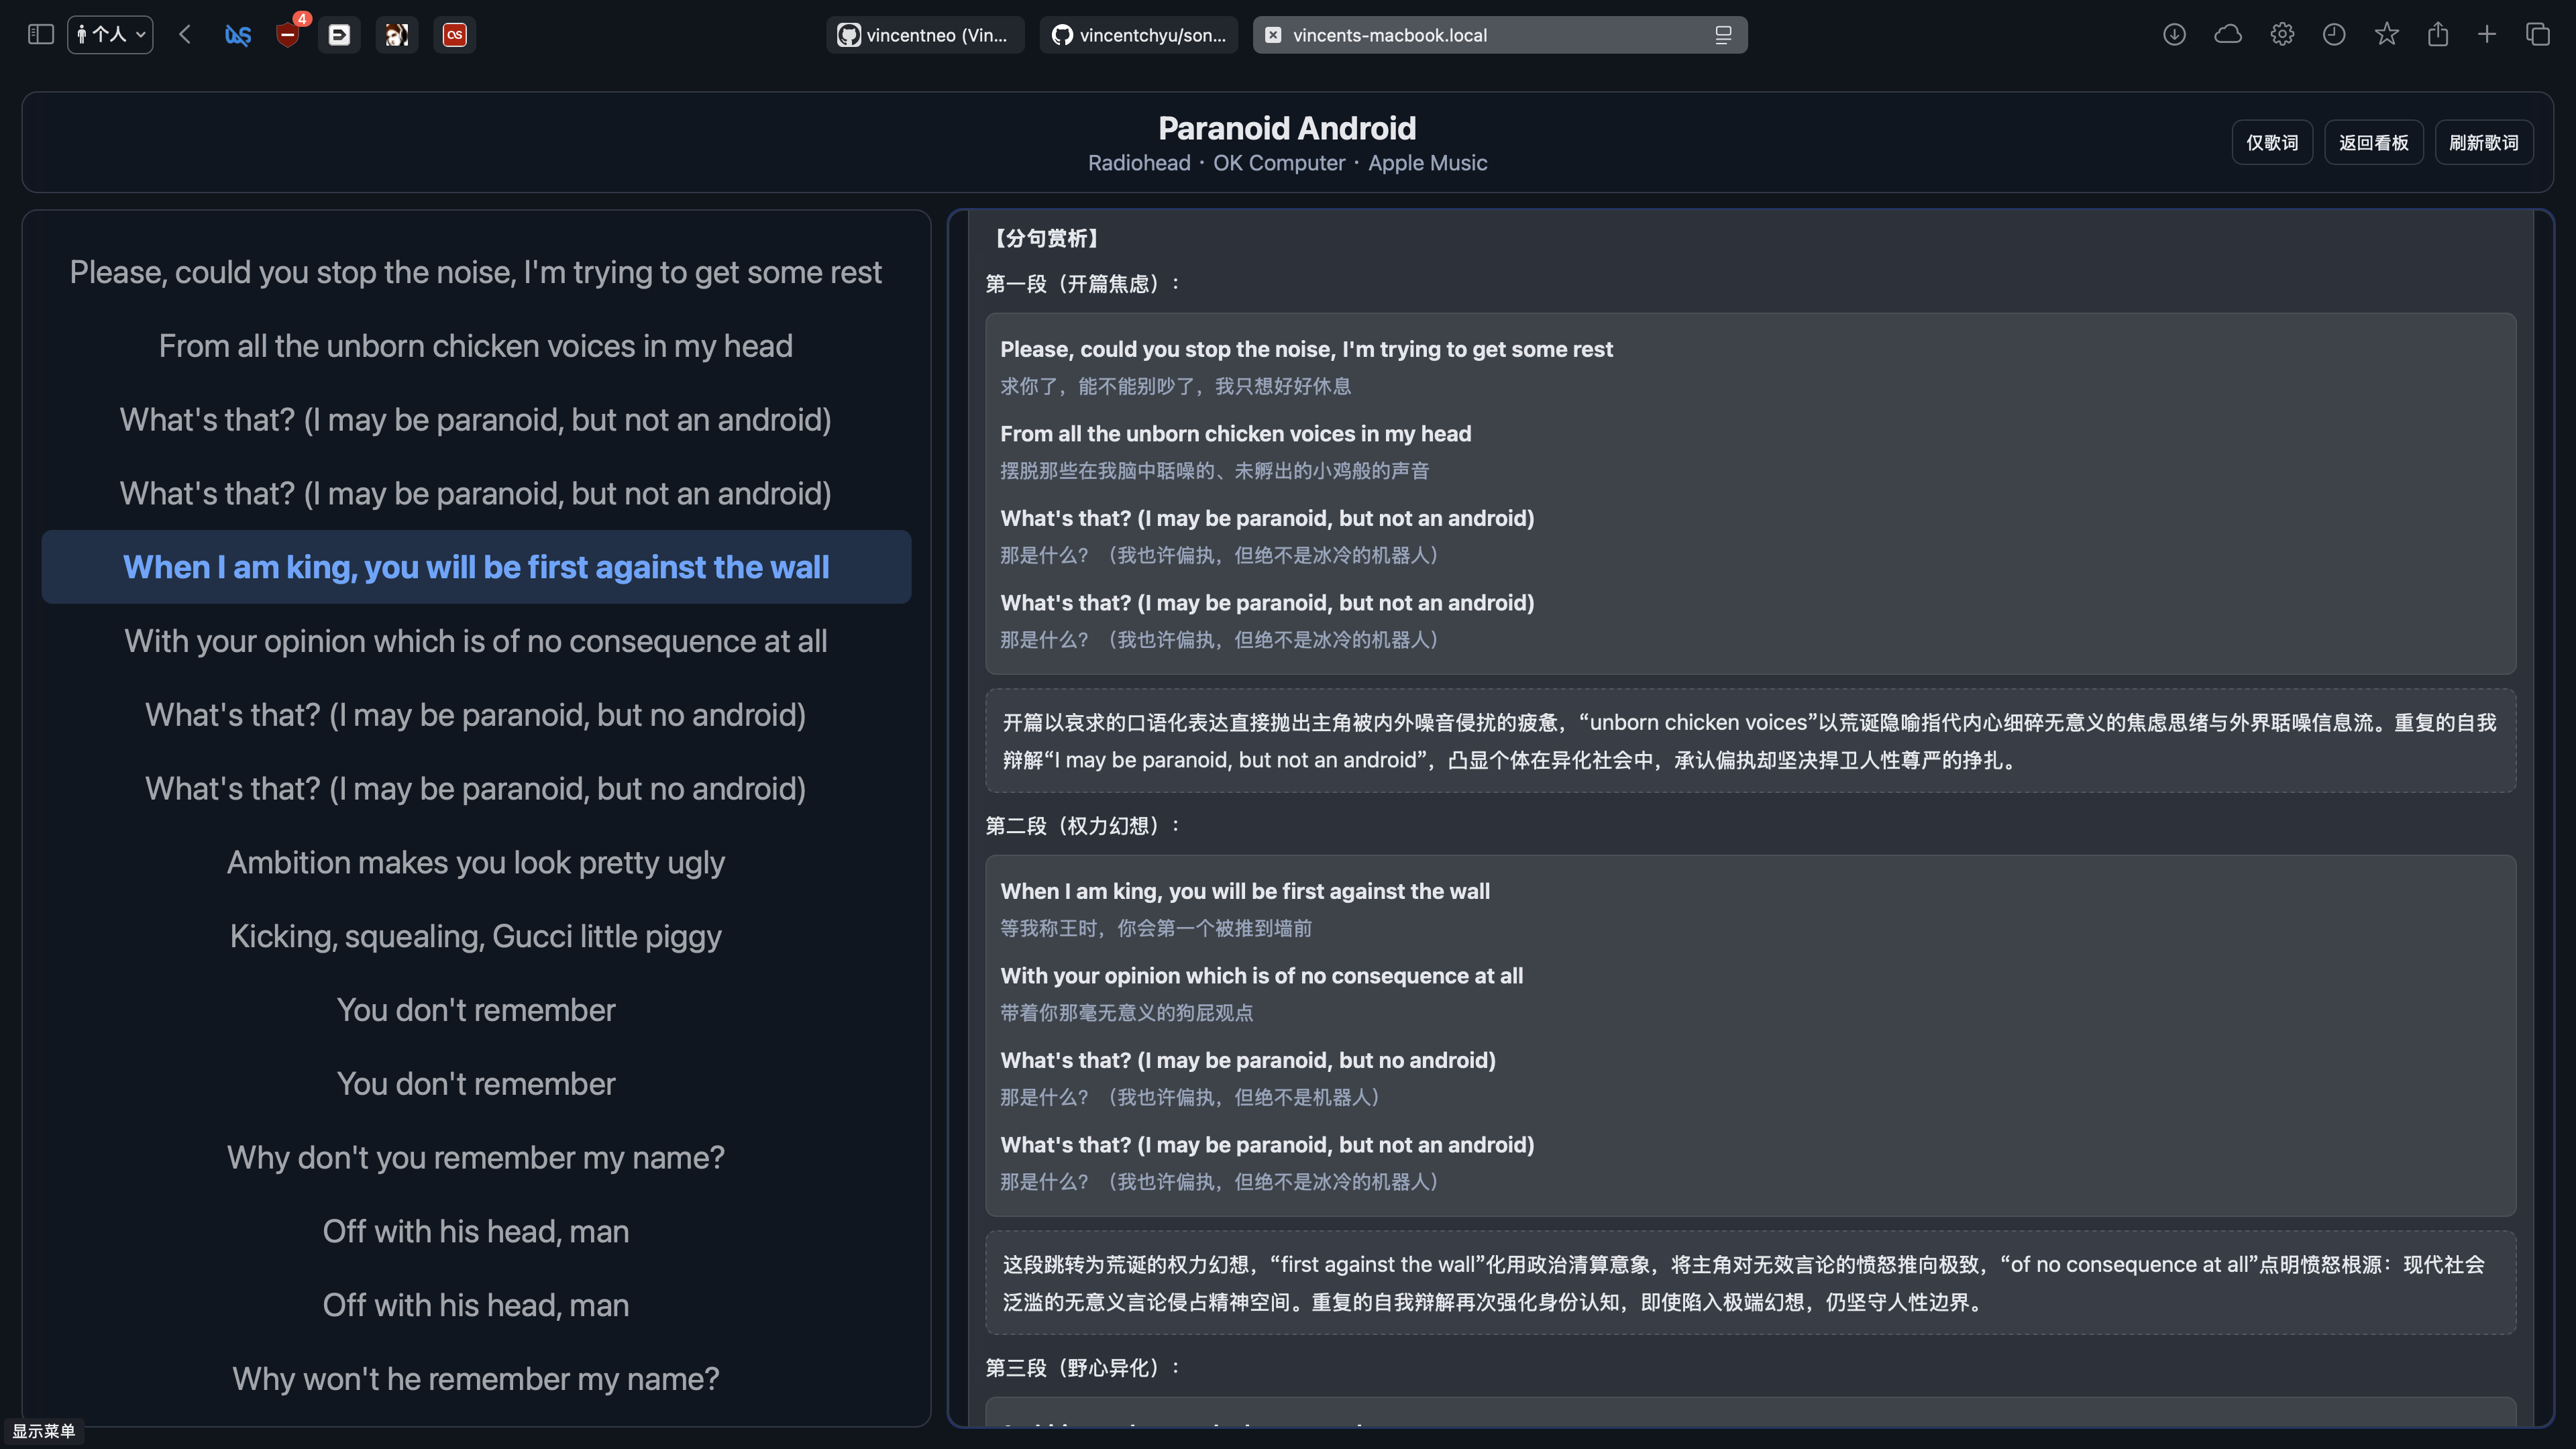Toggle the Reader view icon in the address bar
The height and width of the screenshot is (1449, 2576).
coord(1723,35)
